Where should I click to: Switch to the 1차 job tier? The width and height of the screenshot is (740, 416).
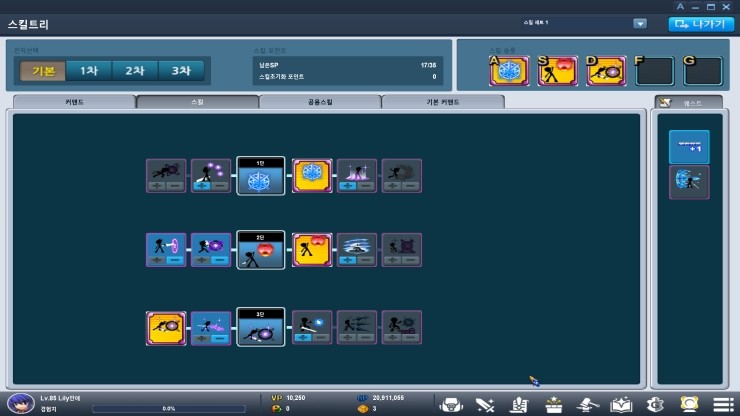(89, 71)
